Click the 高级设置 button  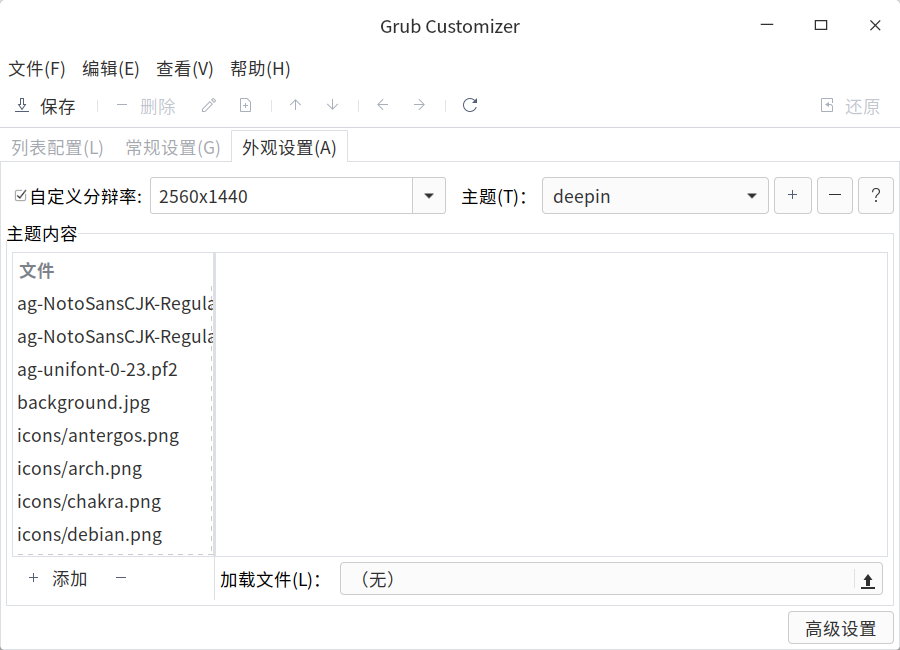coord(839,627)
